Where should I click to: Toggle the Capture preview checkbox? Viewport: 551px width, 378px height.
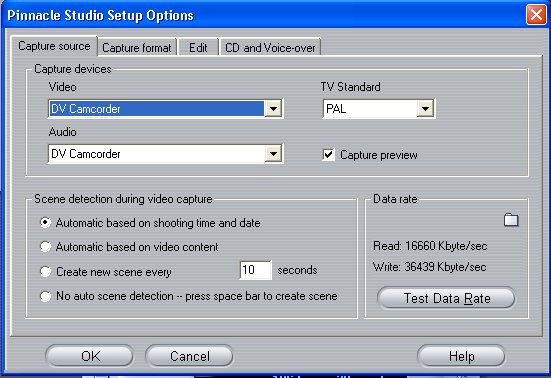tap(328, 155)
